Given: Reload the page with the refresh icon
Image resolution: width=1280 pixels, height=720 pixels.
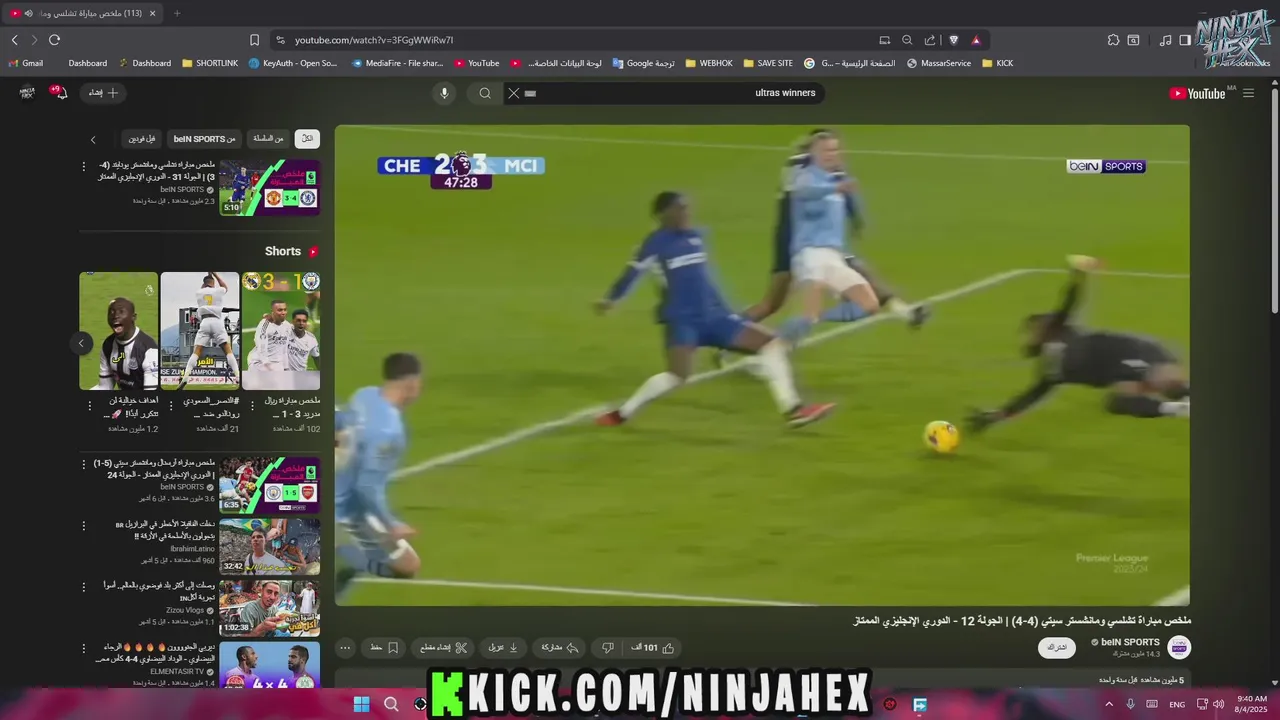Looking at the screenshot, I should 54,40.
